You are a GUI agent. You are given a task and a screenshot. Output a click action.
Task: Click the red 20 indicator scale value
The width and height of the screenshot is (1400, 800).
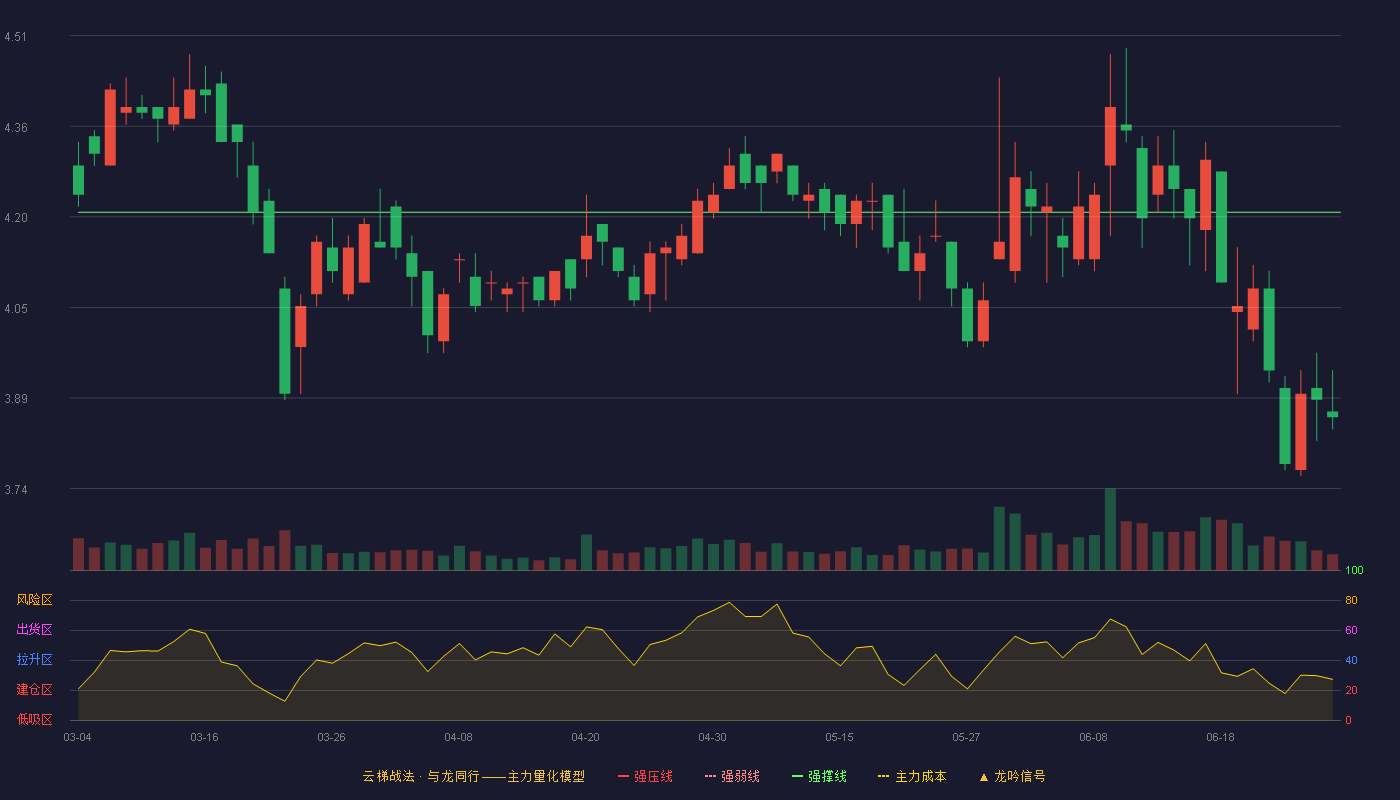(x=1351, y=690)
